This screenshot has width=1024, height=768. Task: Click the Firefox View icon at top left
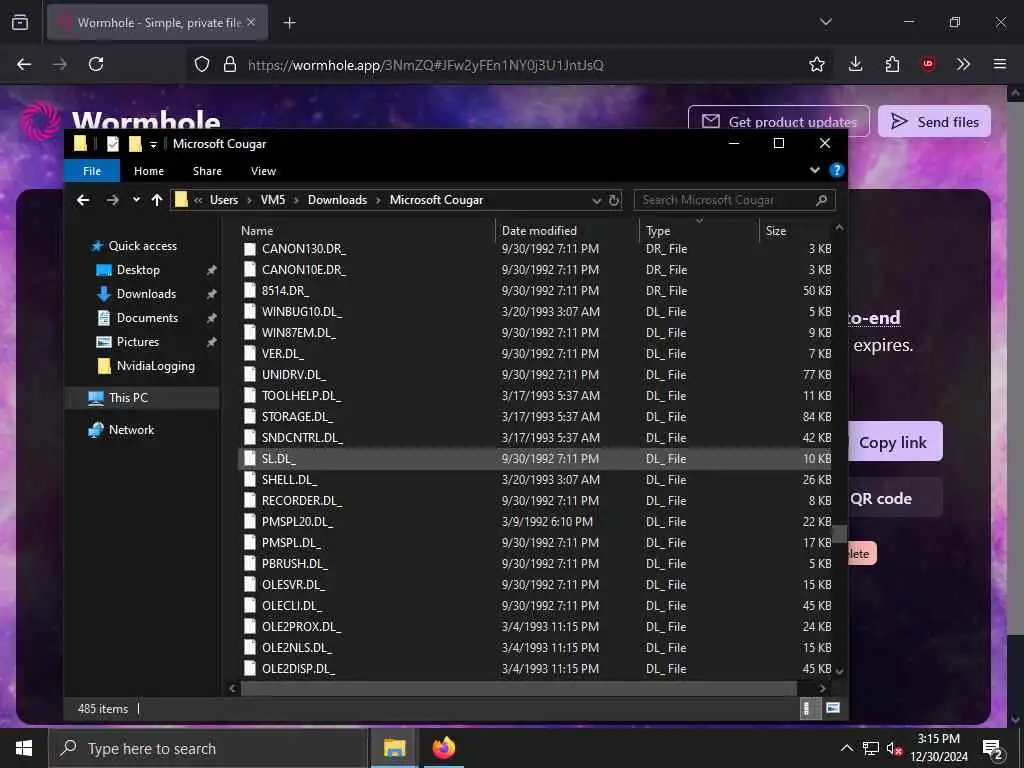(x=20, y=22)
